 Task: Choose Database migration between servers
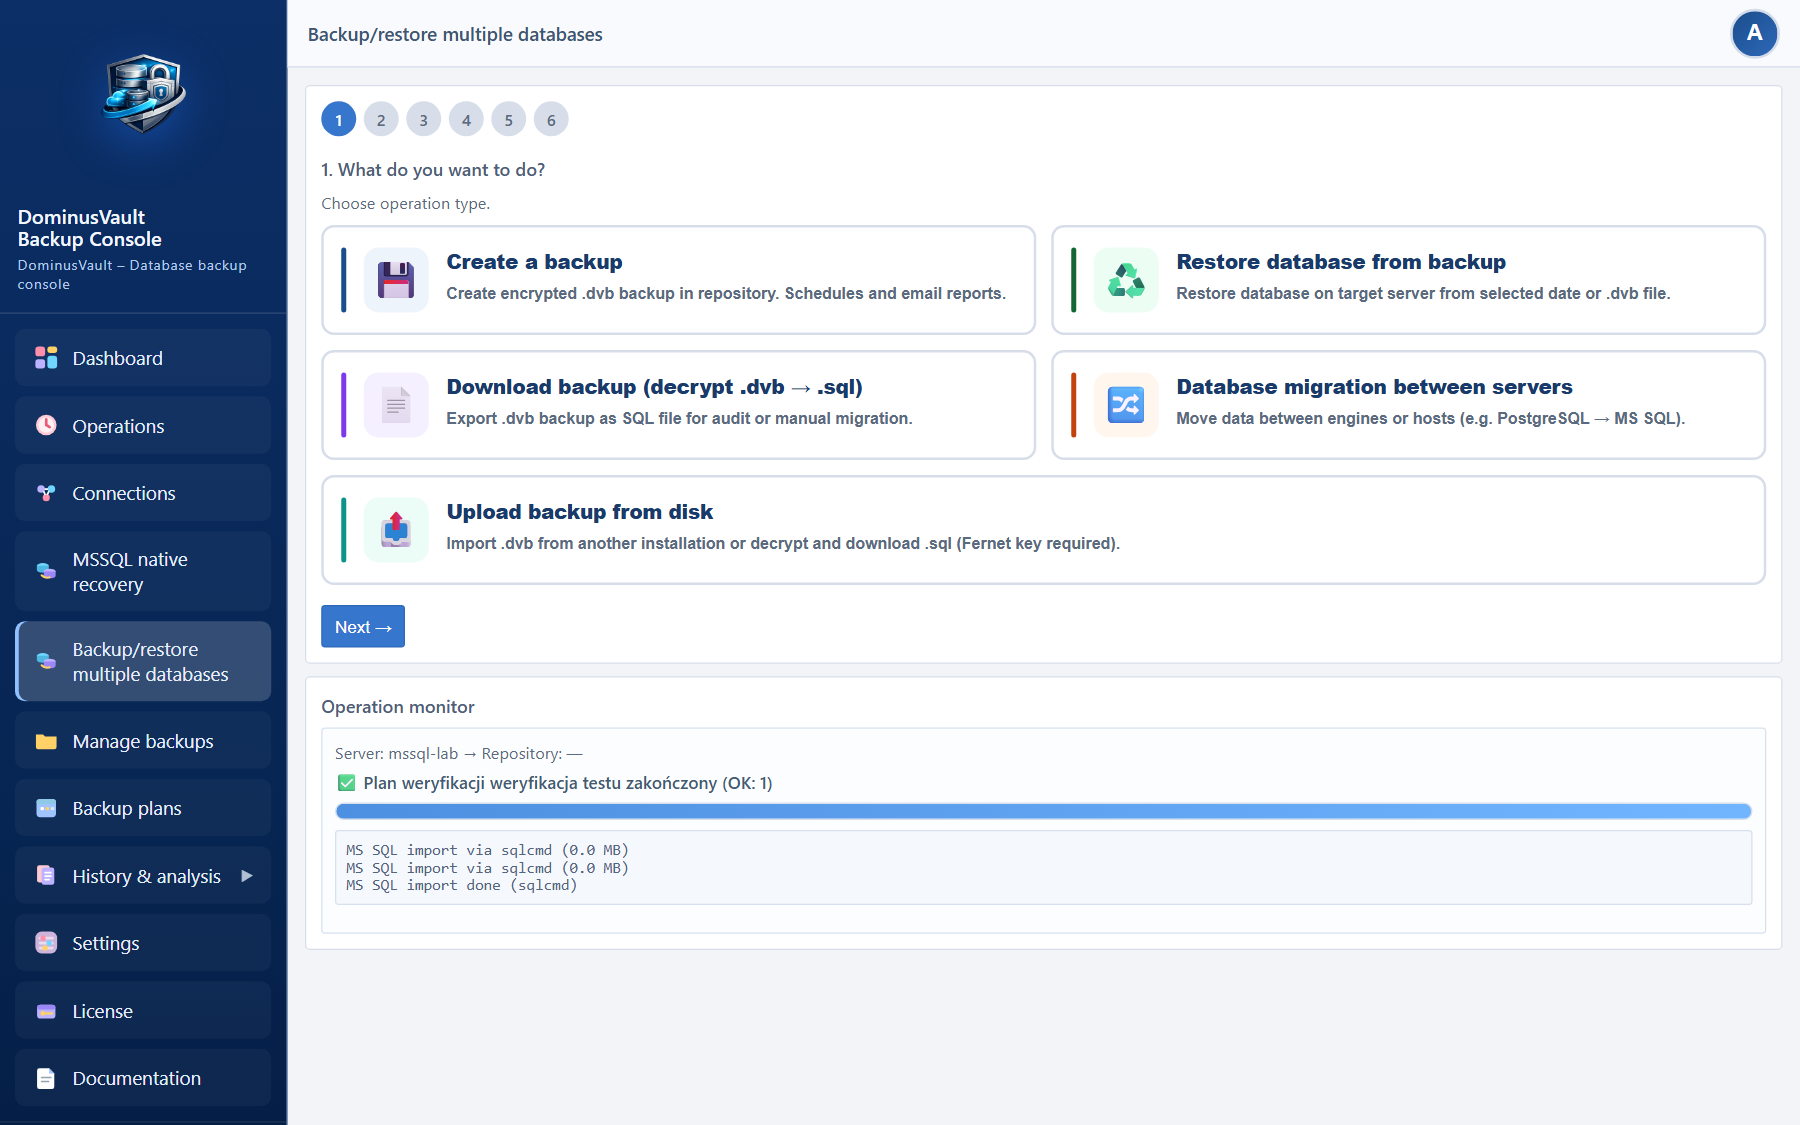tap(1408, 405)
